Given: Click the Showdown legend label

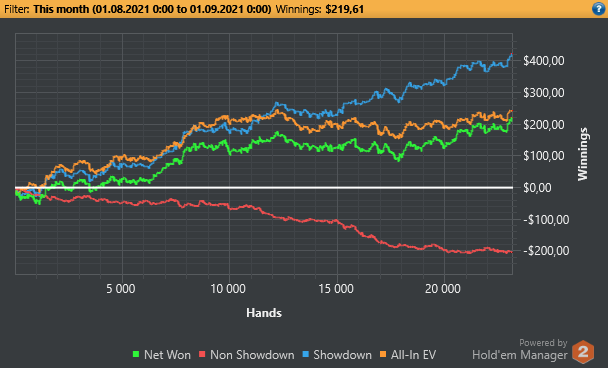Looking at the screenshot, I should (x=342, y=355).
